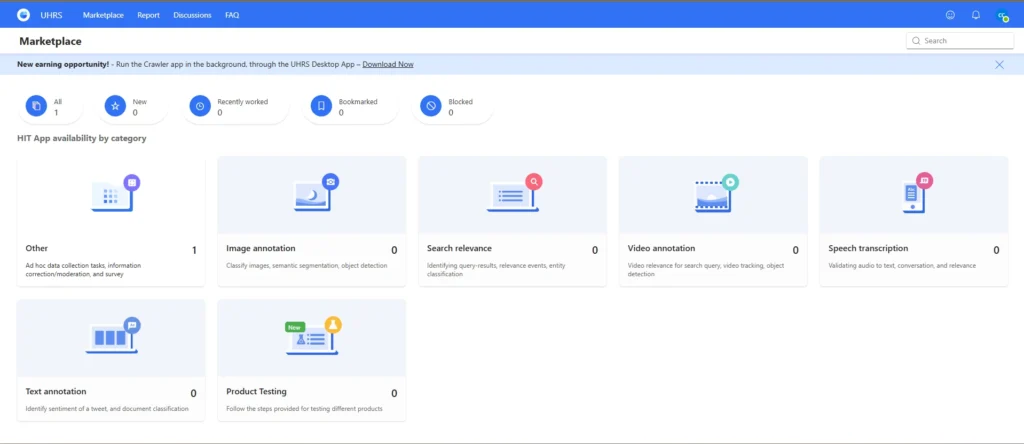Click the Image annotation category illustration

(x=317, y=193)
